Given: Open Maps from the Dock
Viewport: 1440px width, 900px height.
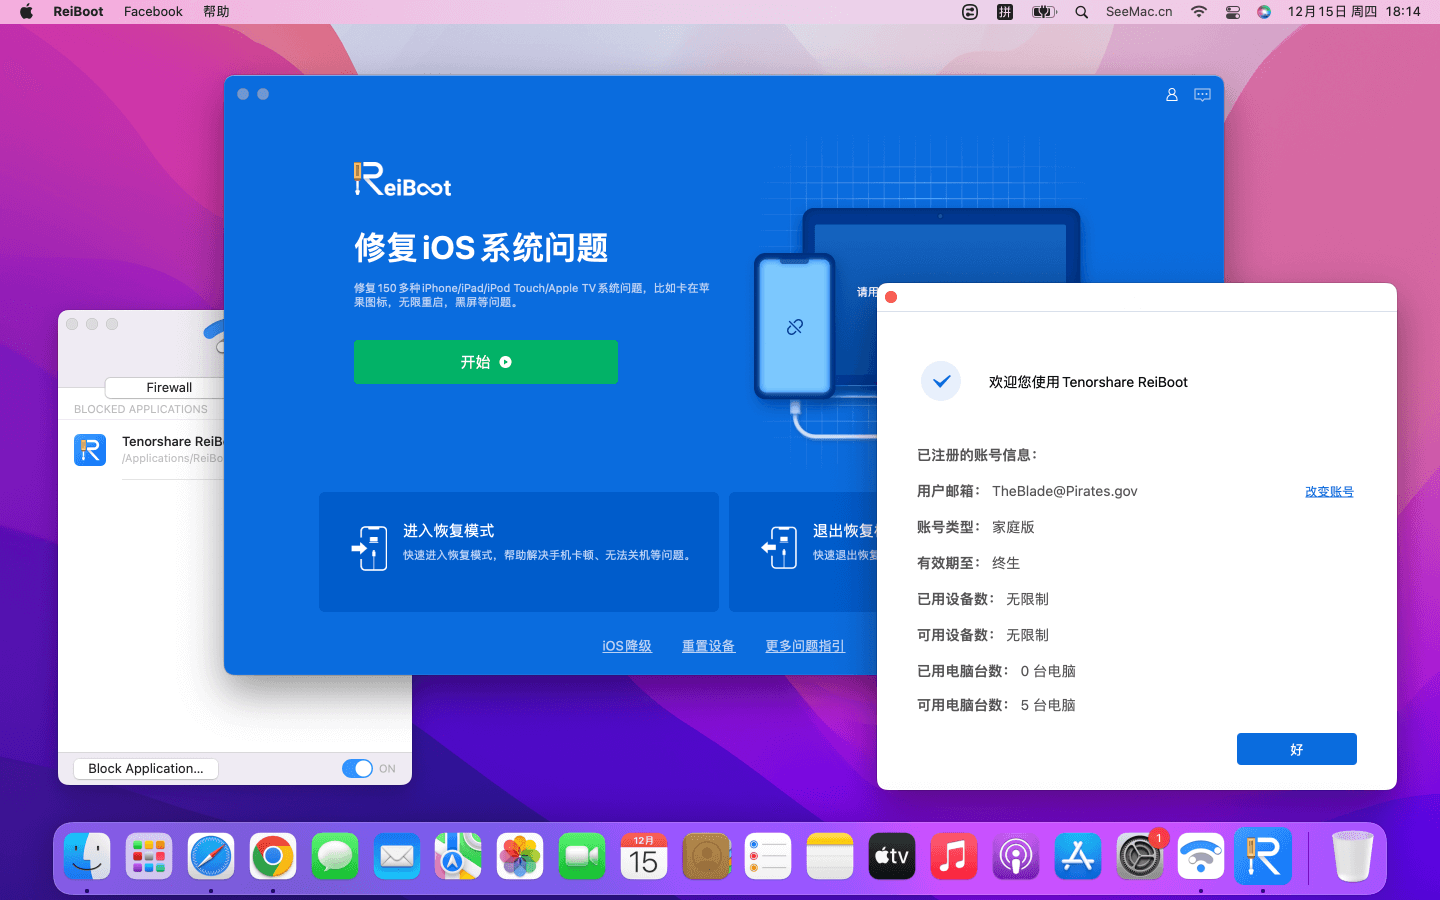Looking at the screenshot, I should [x=458, y=857].
